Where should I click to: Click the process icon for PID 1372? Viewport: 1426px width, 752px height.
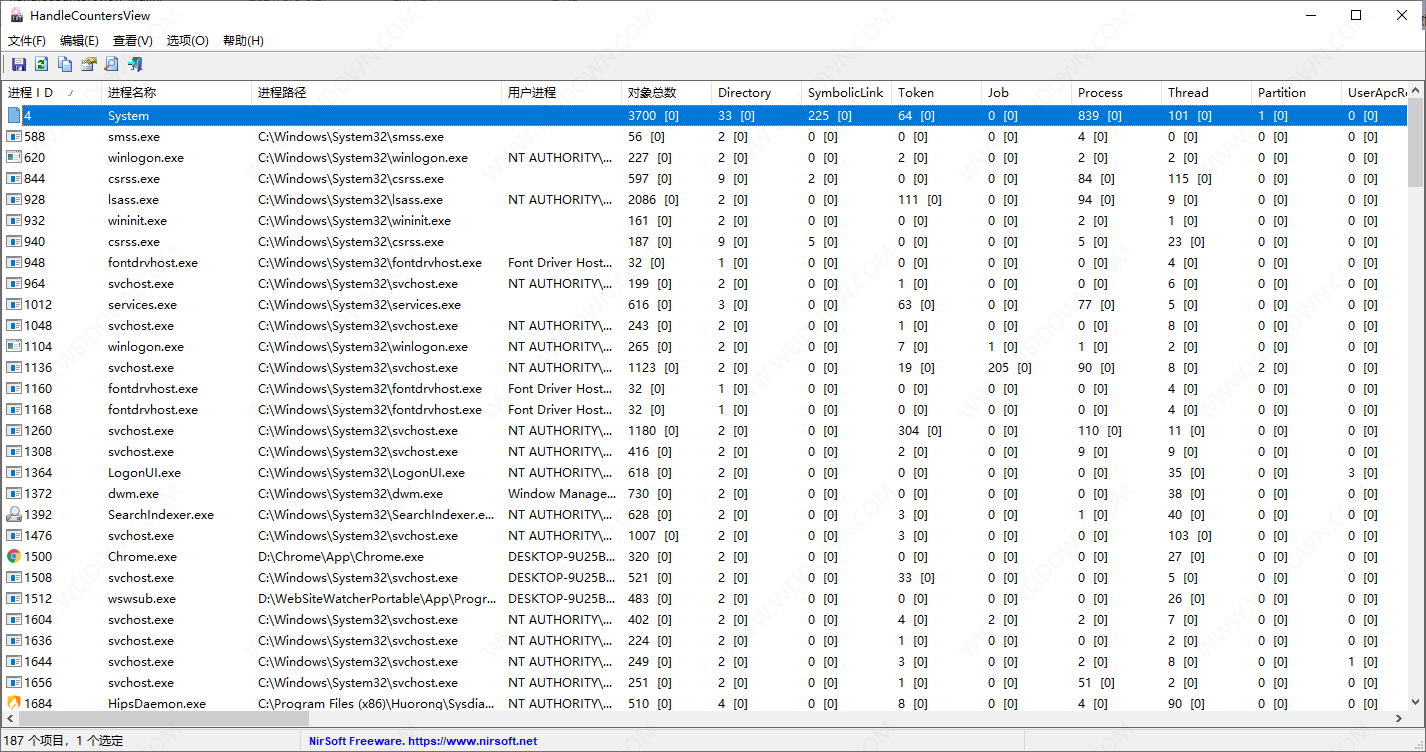pyautogui.click(x=14, y=494)
